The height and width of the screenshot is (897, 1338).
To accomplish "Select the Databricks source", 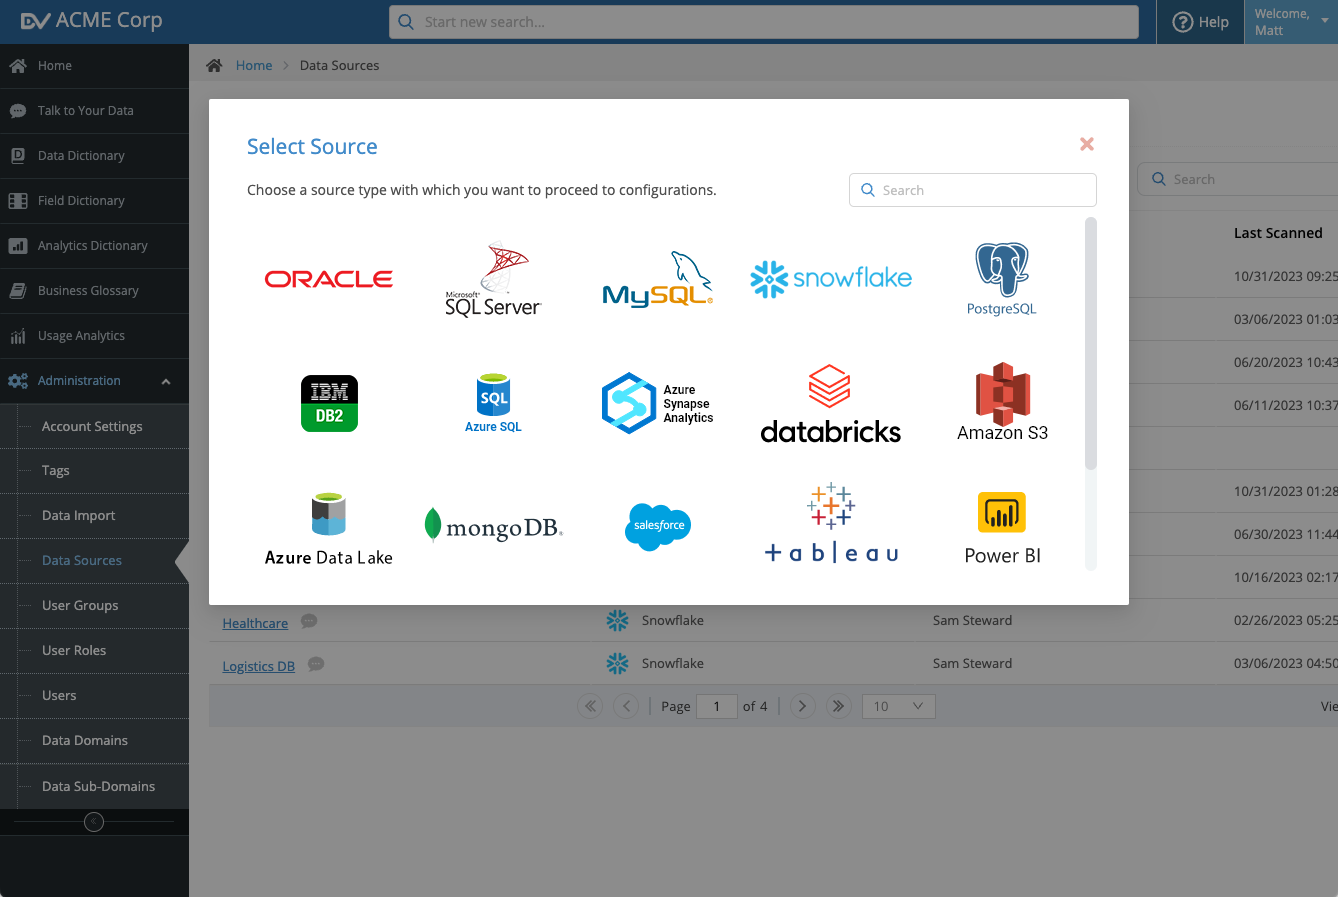I will click(831, 404).
